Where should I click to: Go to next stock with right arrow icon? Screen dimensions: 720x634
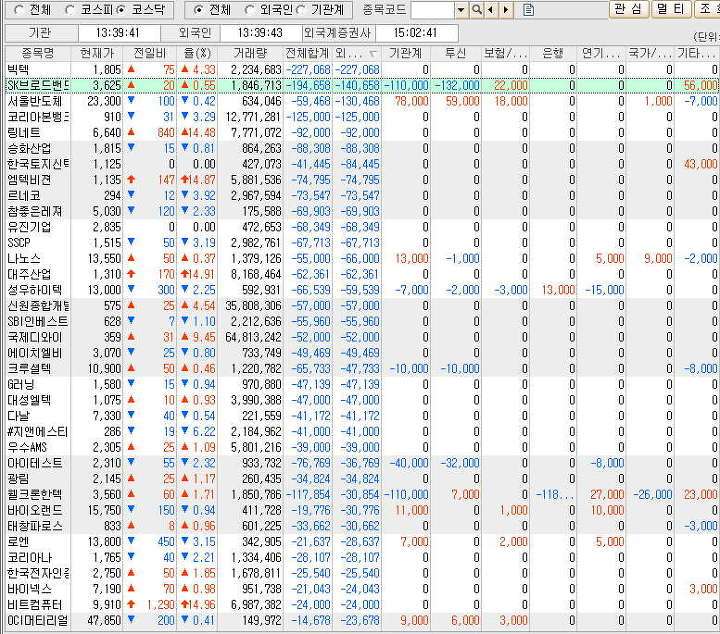coord(506,9)
